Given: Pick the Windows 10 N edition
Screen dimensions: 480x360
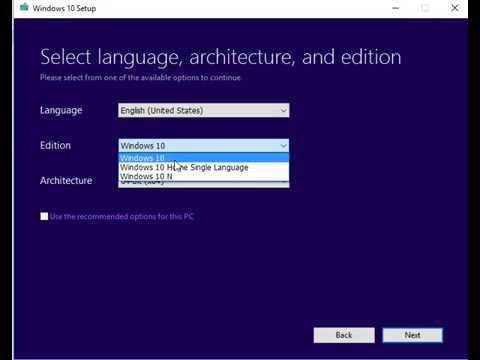Looking at the screenshot, I should point(204,176).
